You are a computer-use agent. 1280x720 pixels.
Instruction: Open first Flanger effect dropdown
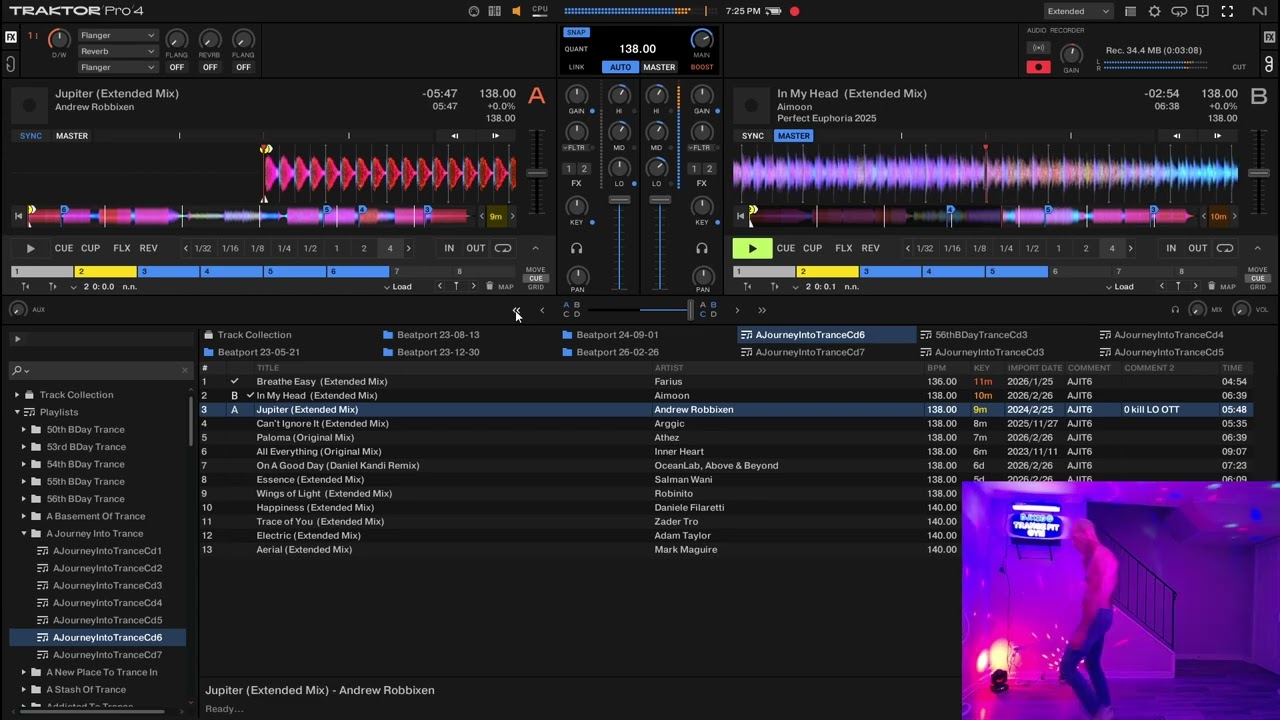(x=117, y=35)
